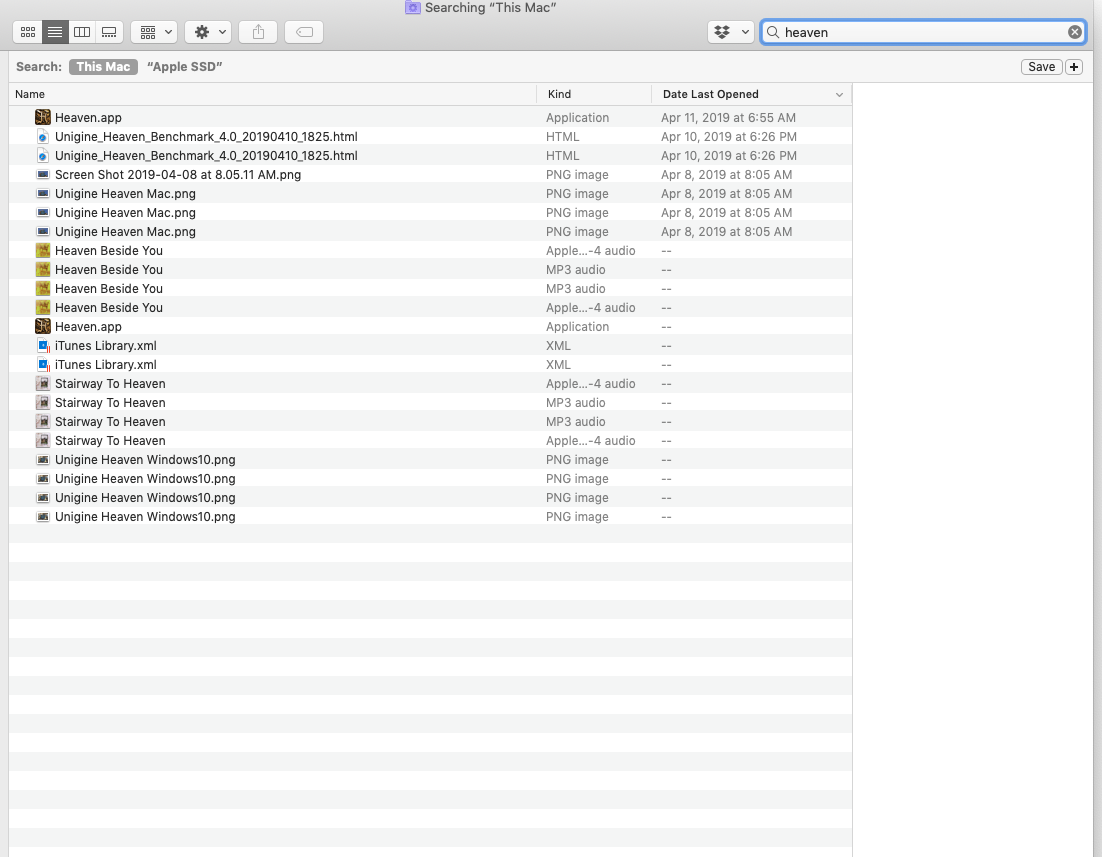Click the "Apr 11, 2019 at 6:55 AM" date
1102x857 pixels.
(x=728, y=117)
